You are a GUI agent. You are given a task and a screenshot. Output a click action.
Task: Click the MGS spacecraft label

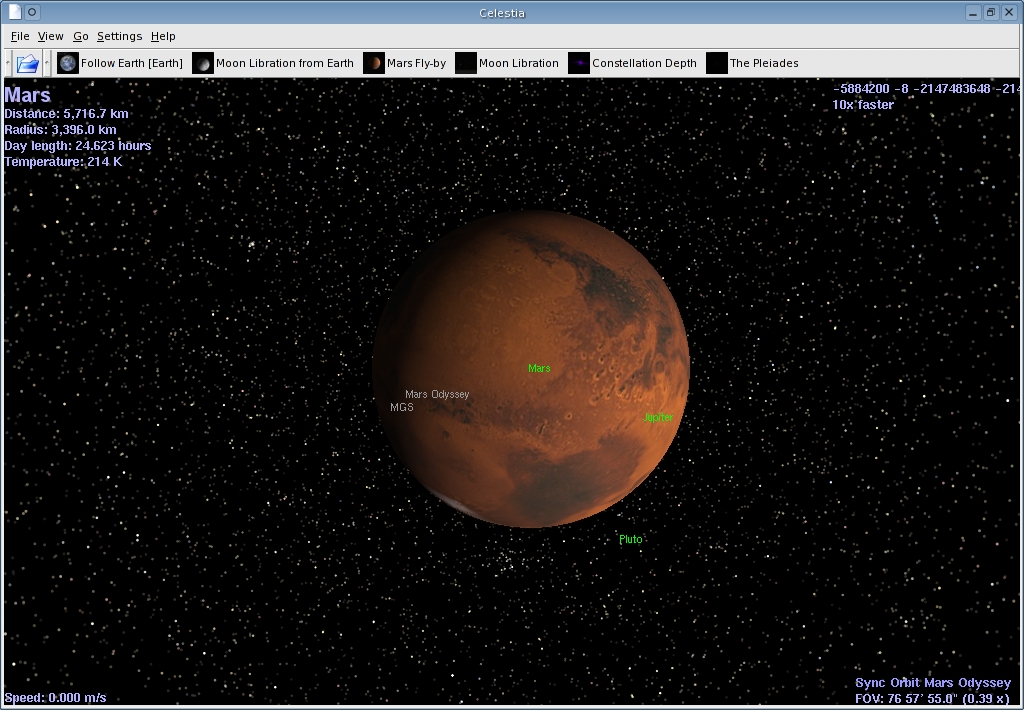401,408
